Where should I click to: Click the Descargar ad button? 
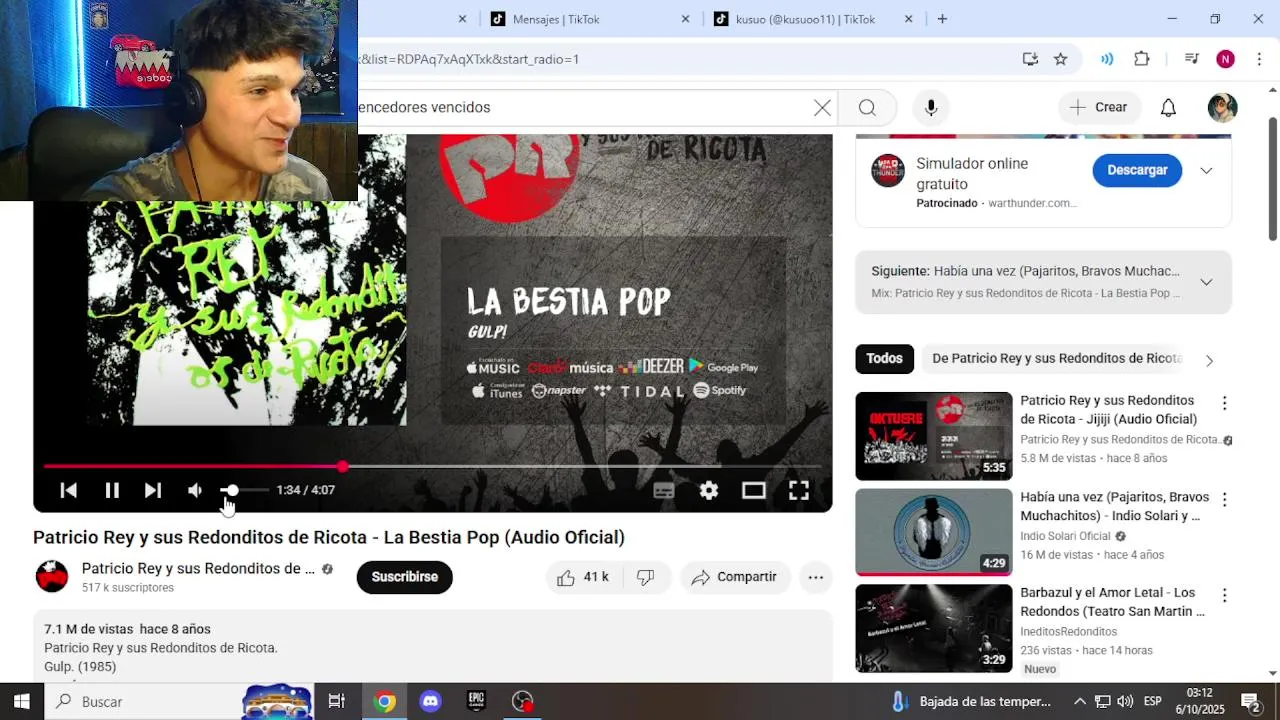pyautogui.click(x=1137, y=170)
